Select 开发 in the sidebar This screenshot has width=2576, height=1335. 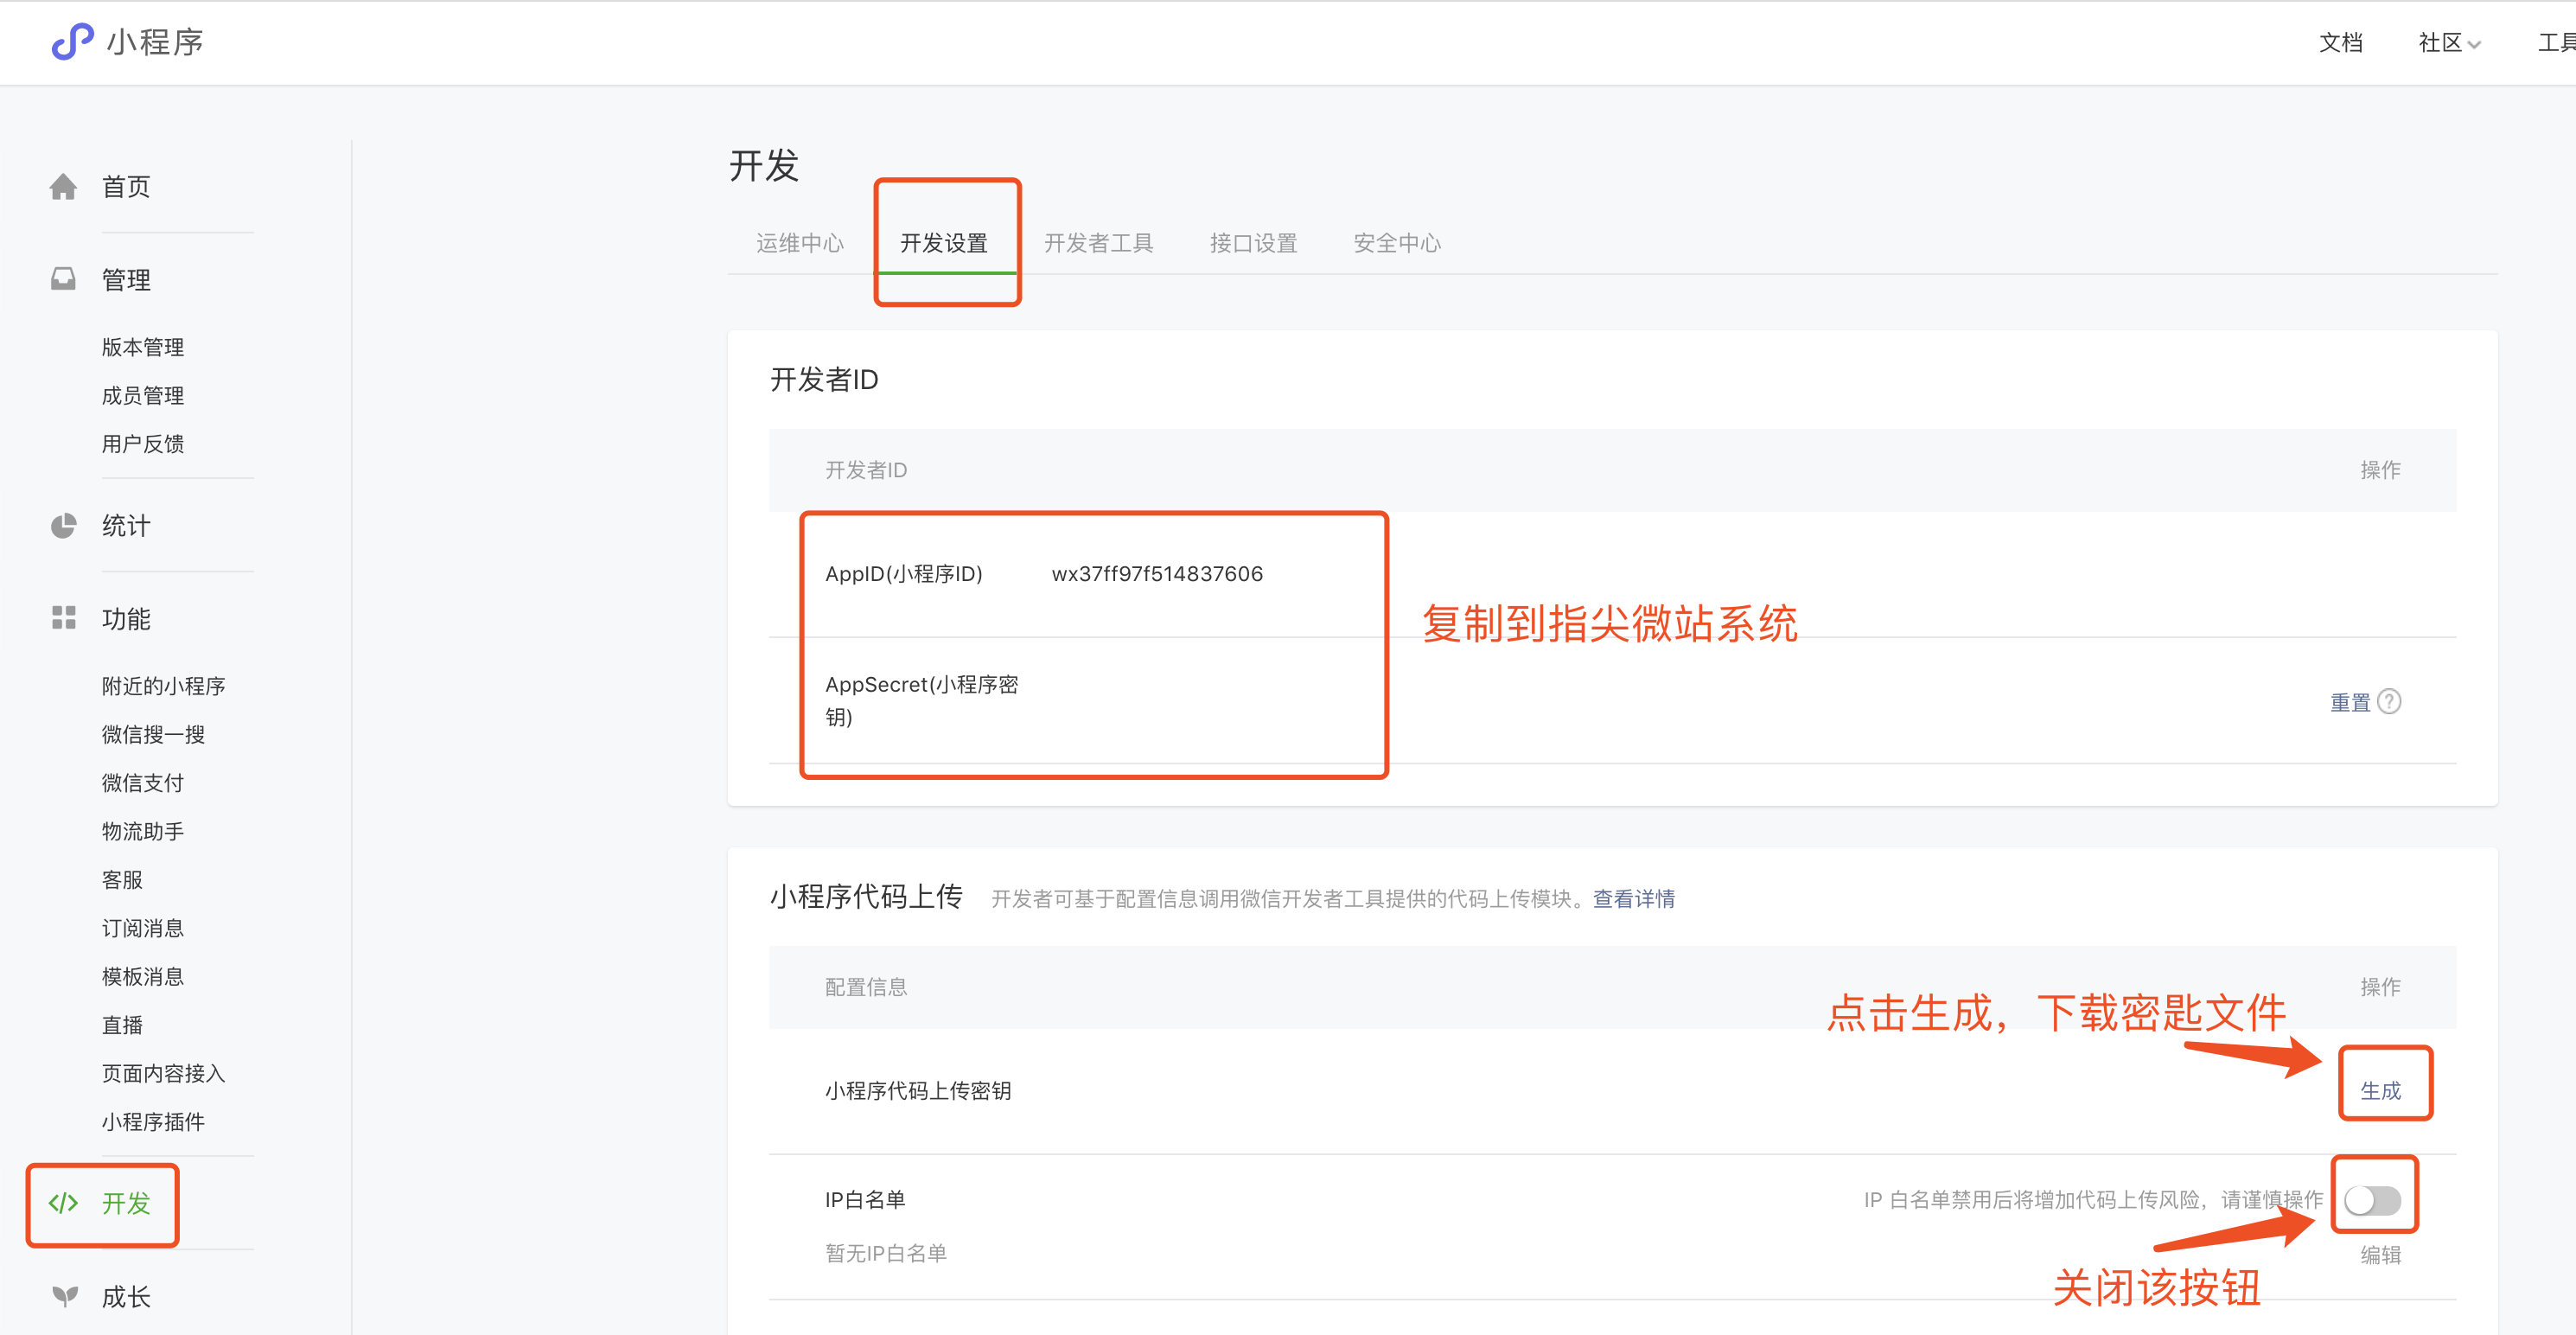point(126,1203)
